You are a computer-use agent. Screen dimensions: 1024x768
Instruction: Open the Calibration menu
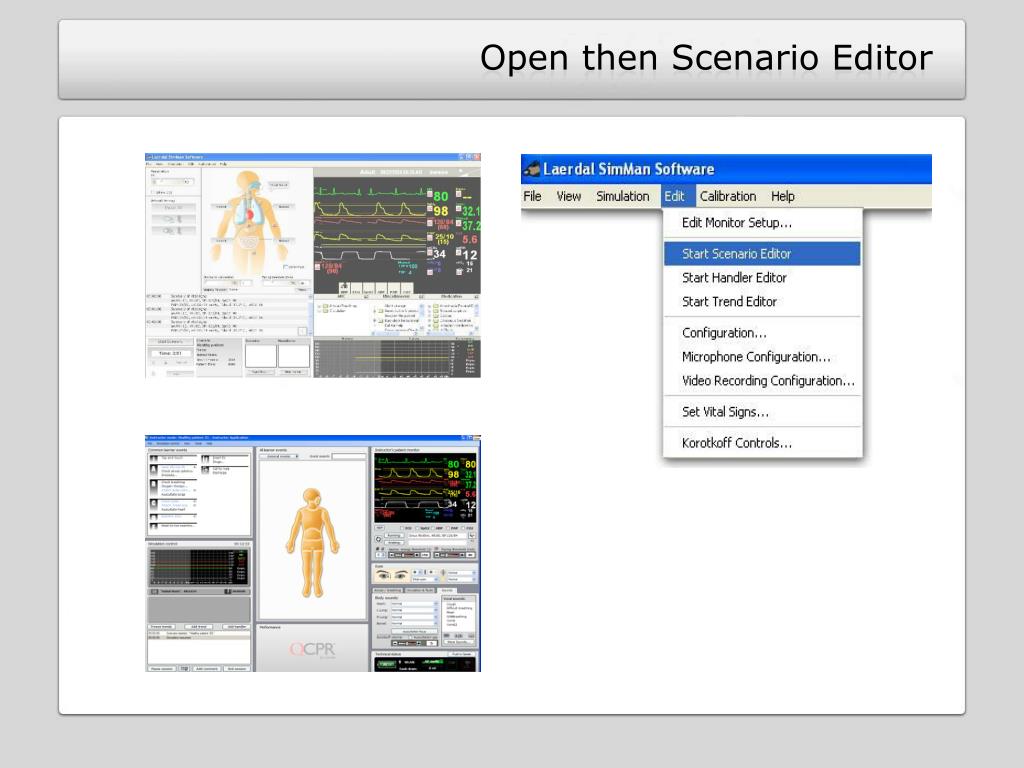pyautogui.click(x=728, y=196)
